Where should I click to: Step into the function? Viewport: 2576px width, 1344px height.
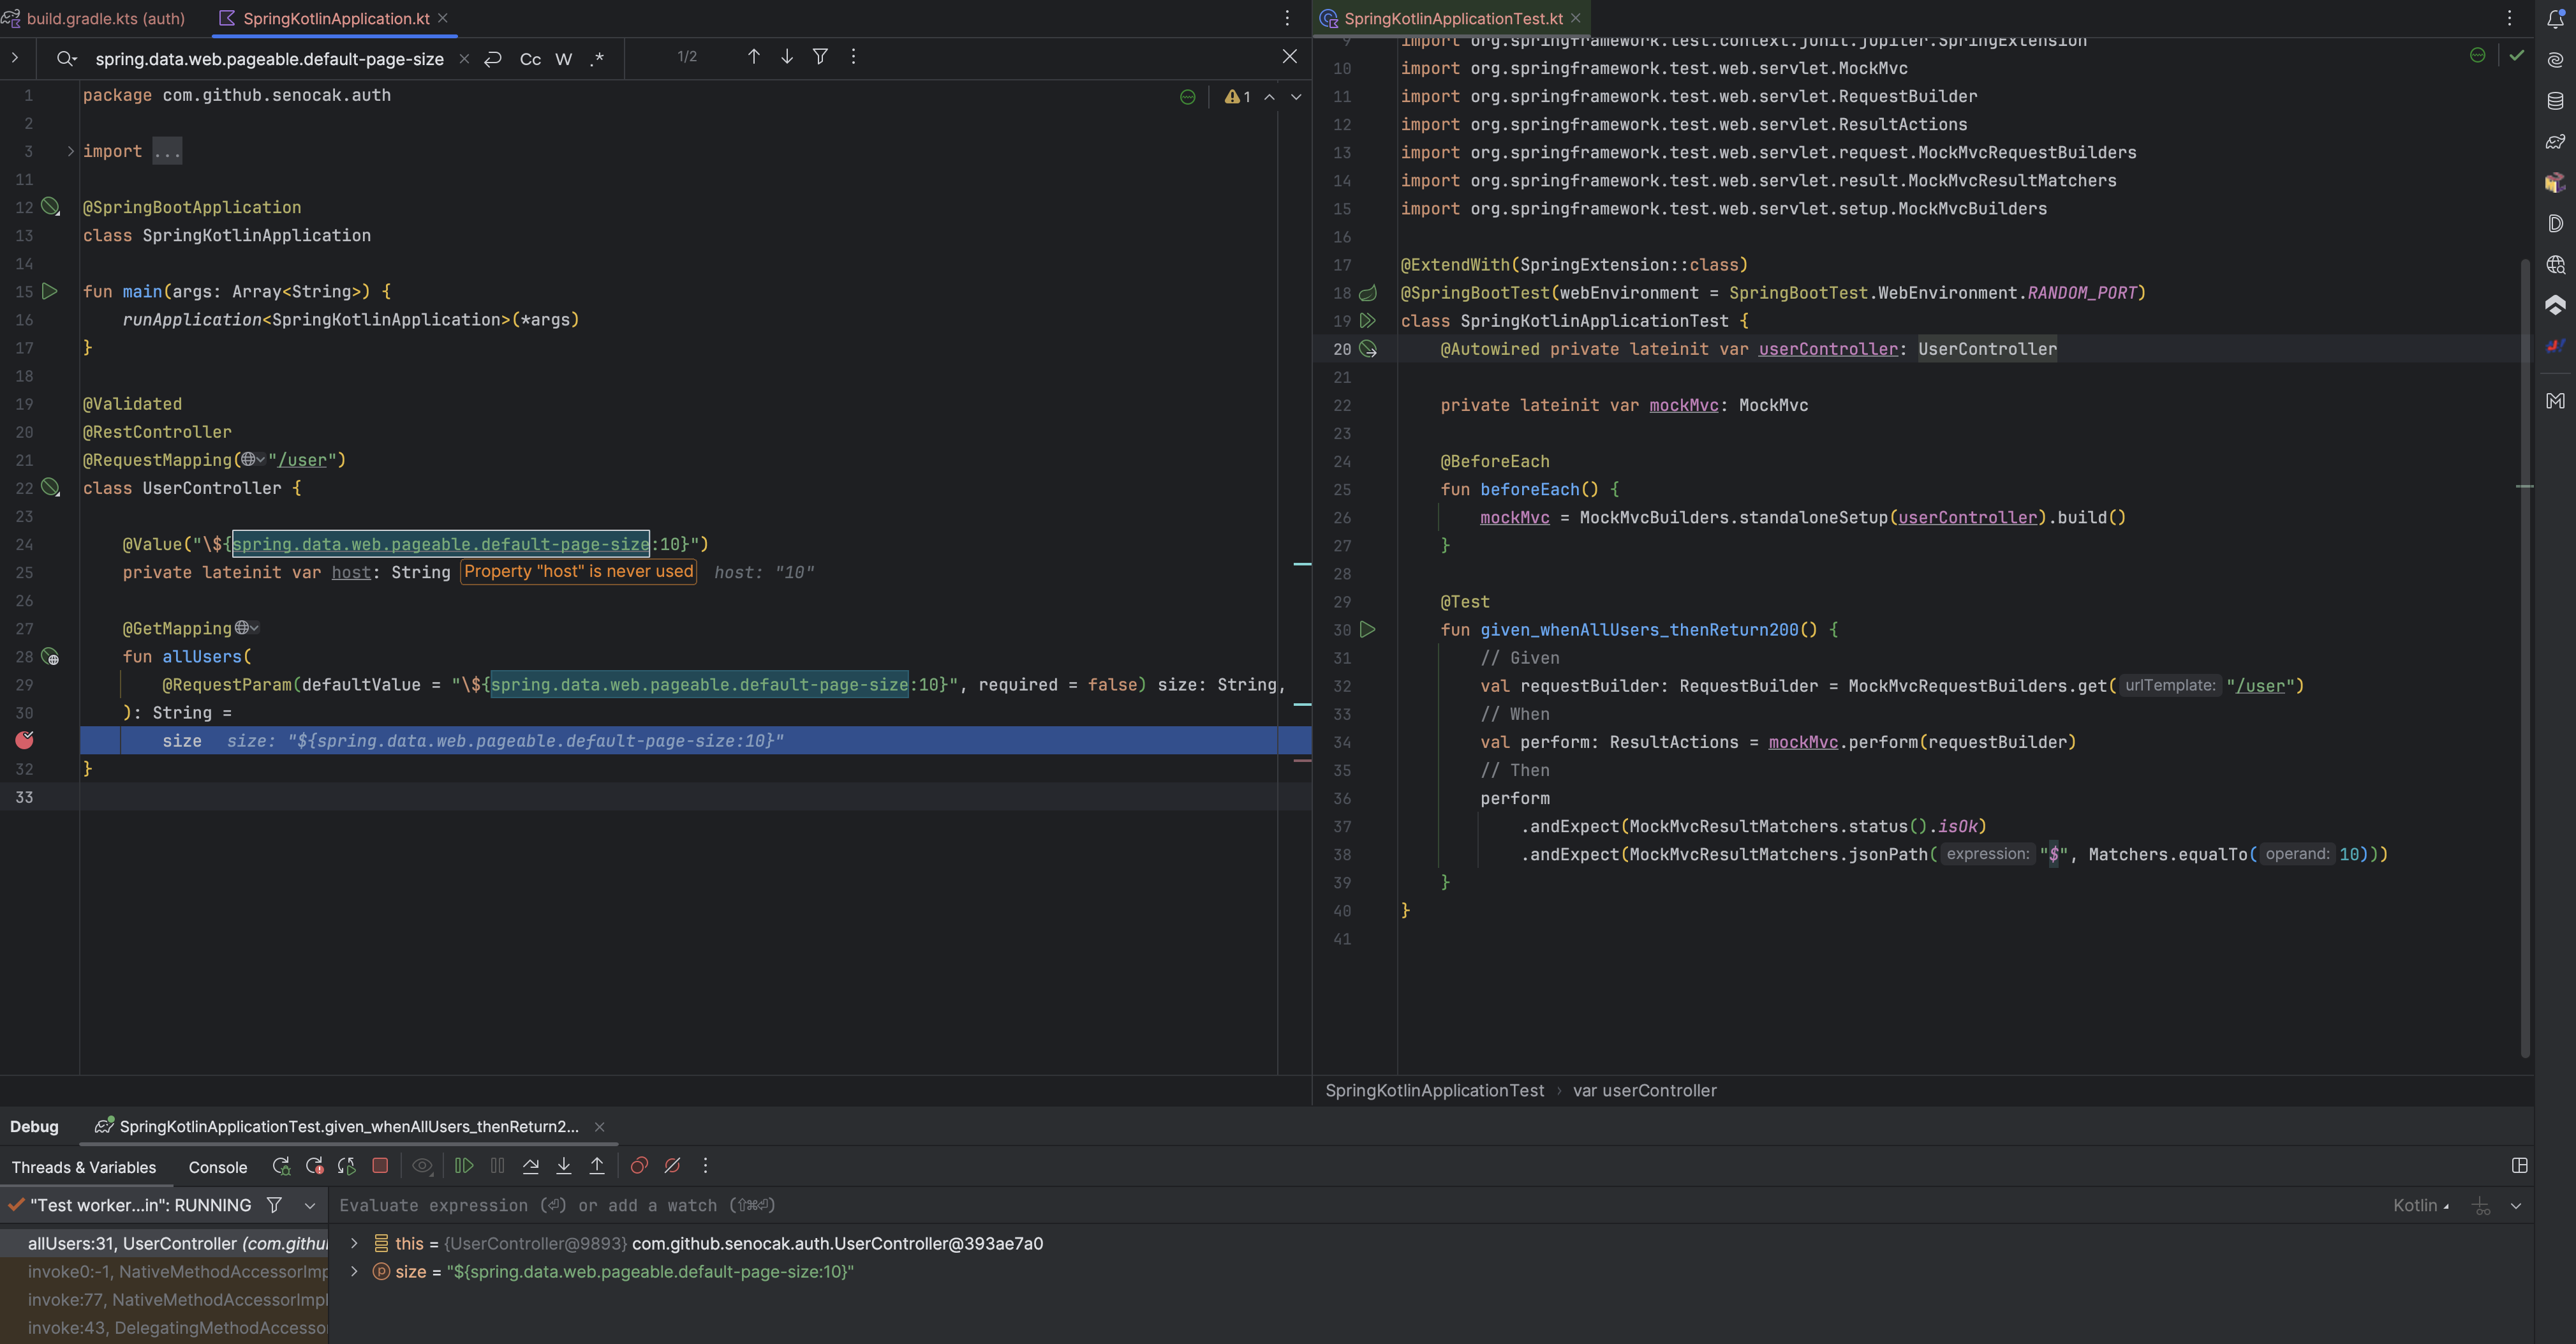point(564,1166)
